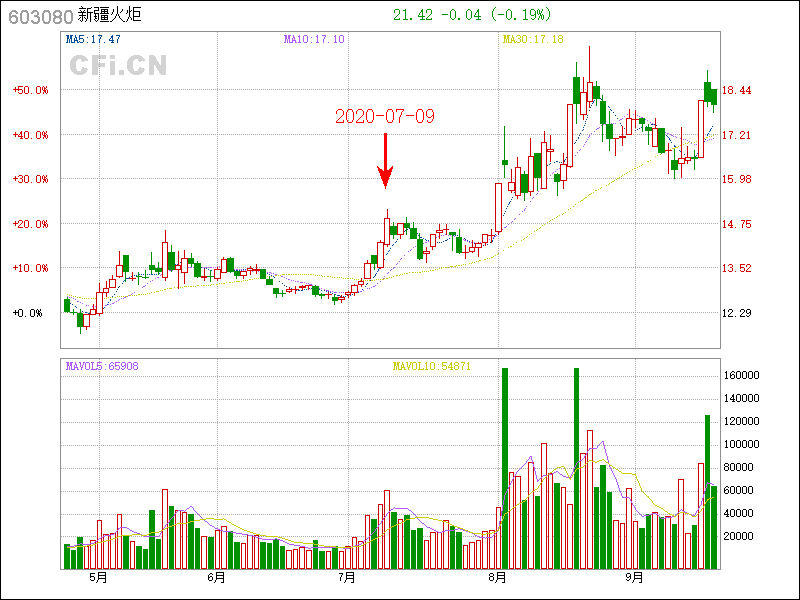Screen dimensions: 800x600
Task: Click the 5月 month axis label
Action: pos(98,577)
